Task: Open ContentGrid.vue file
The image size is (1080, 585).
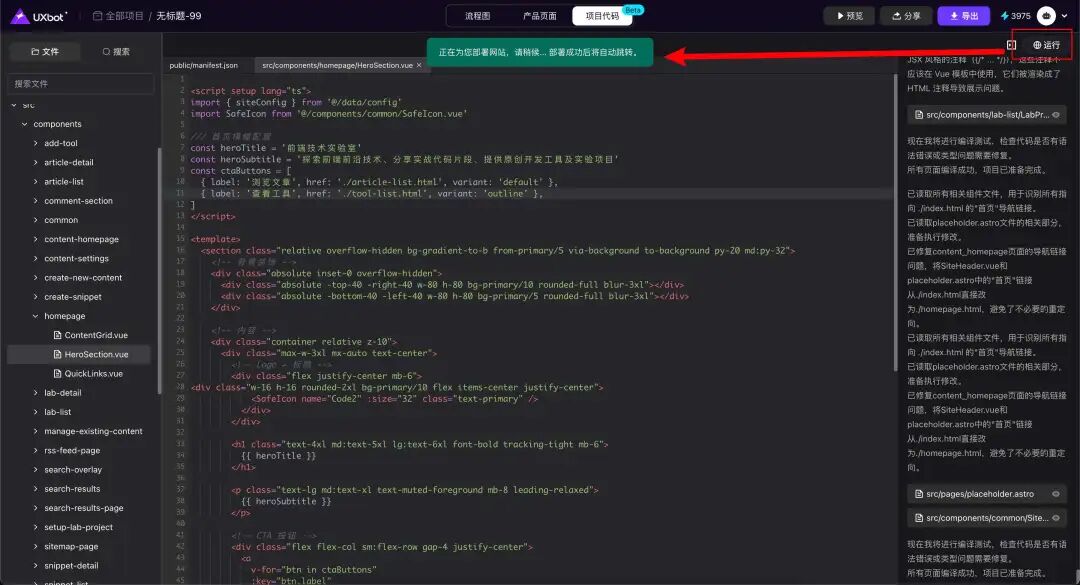Action: (x=90, y=336)
